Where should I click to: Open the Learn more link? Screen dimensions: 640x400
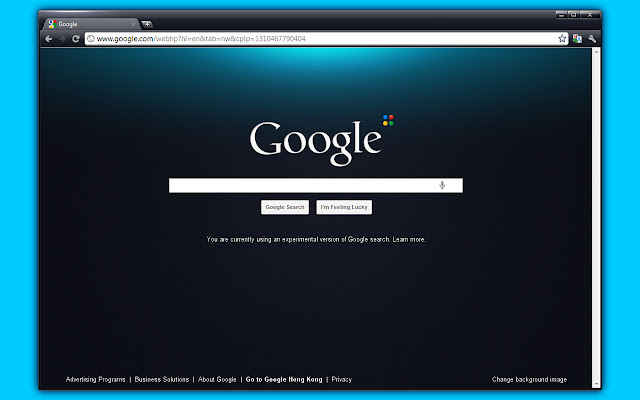pyautogui.click(x=409, y=240)
